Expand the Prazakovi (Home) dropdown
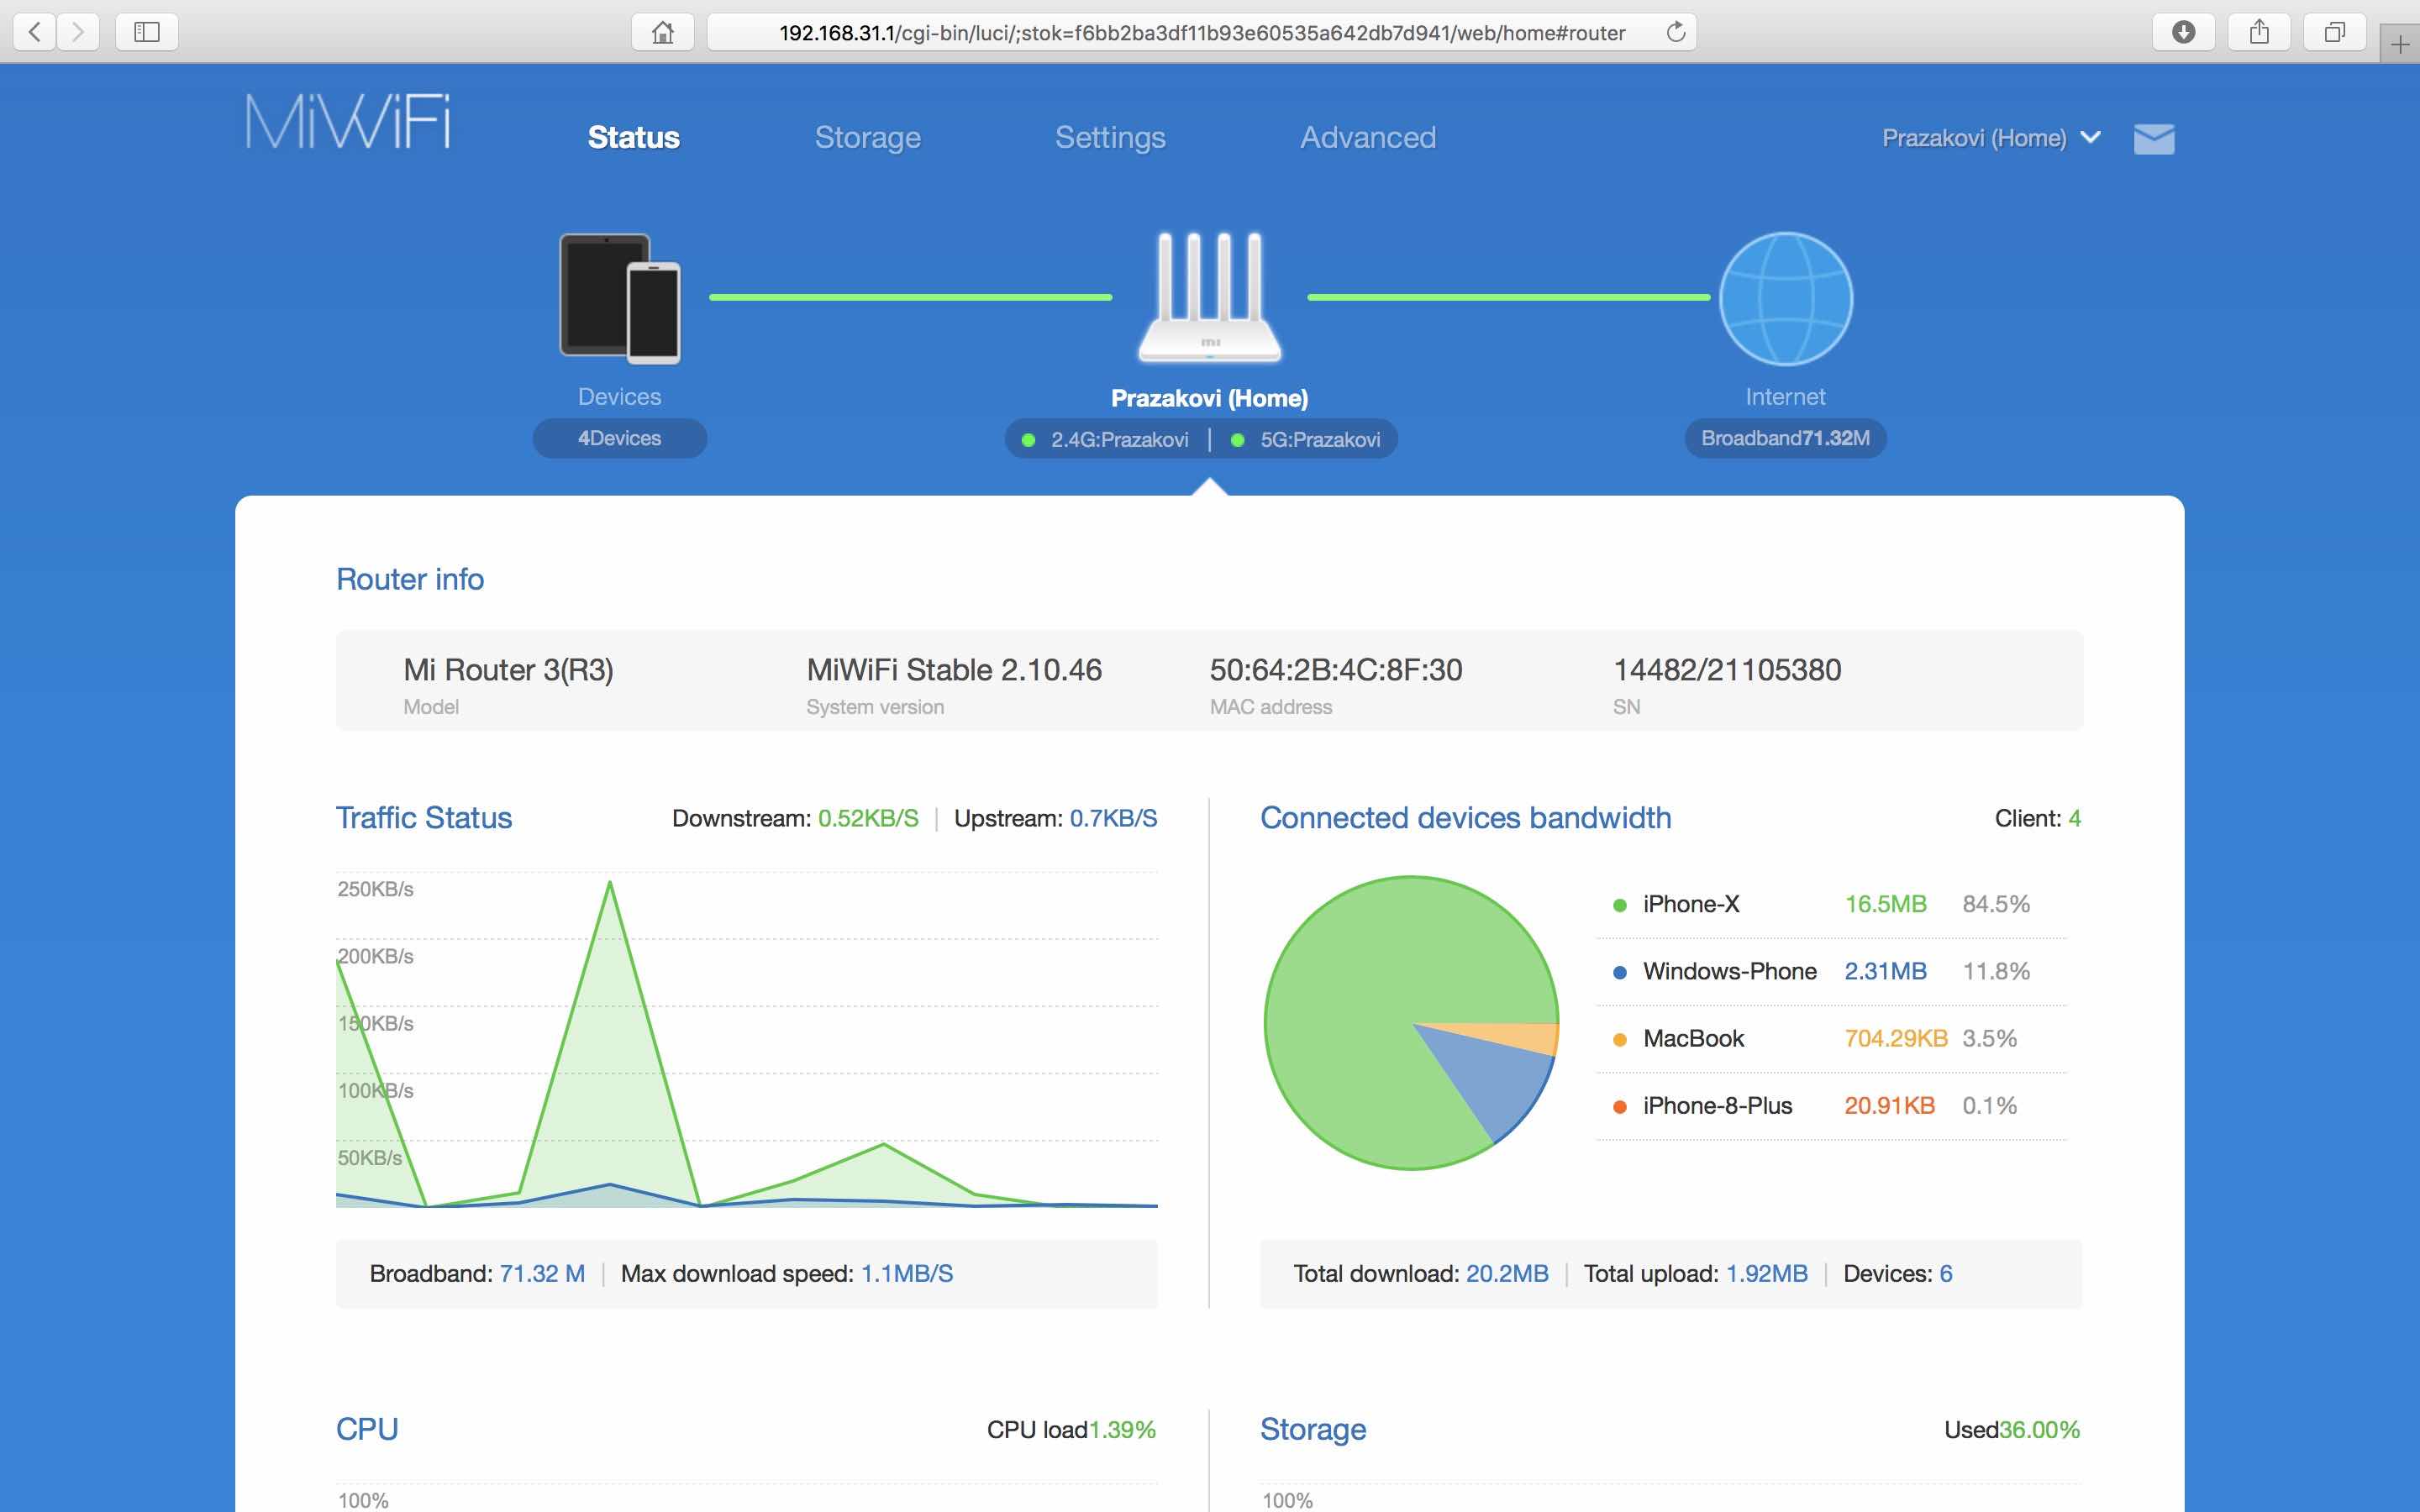The width and height of the screenshot is (2420, 1512). [x=1990, y=138]
